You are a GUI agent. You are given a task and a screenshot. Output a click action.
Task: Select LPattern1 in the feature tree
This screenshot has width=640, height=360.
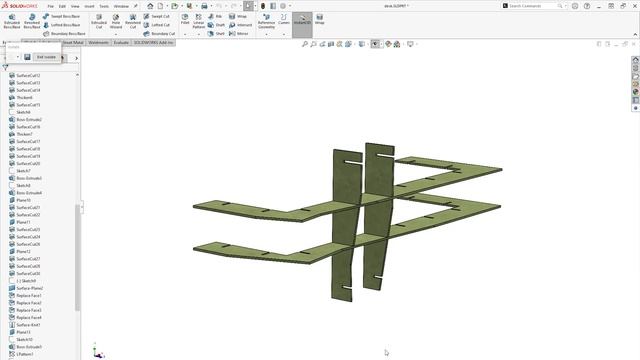[21, 354]
